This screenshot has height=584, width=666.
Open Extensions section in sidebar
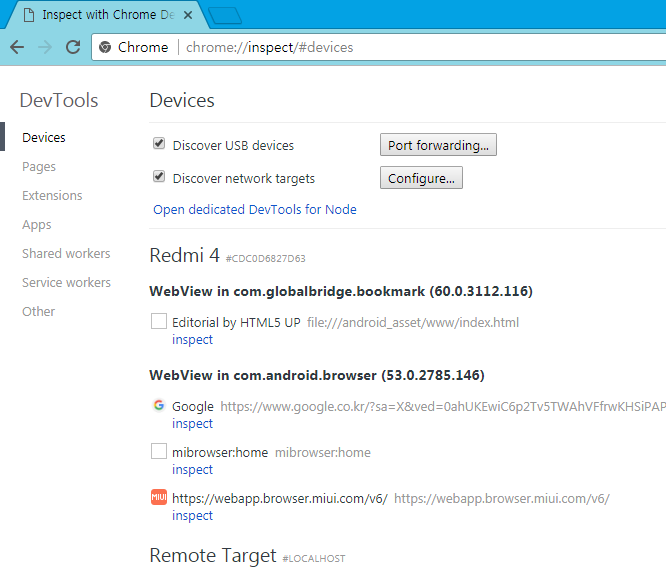[x=52, y=195]
